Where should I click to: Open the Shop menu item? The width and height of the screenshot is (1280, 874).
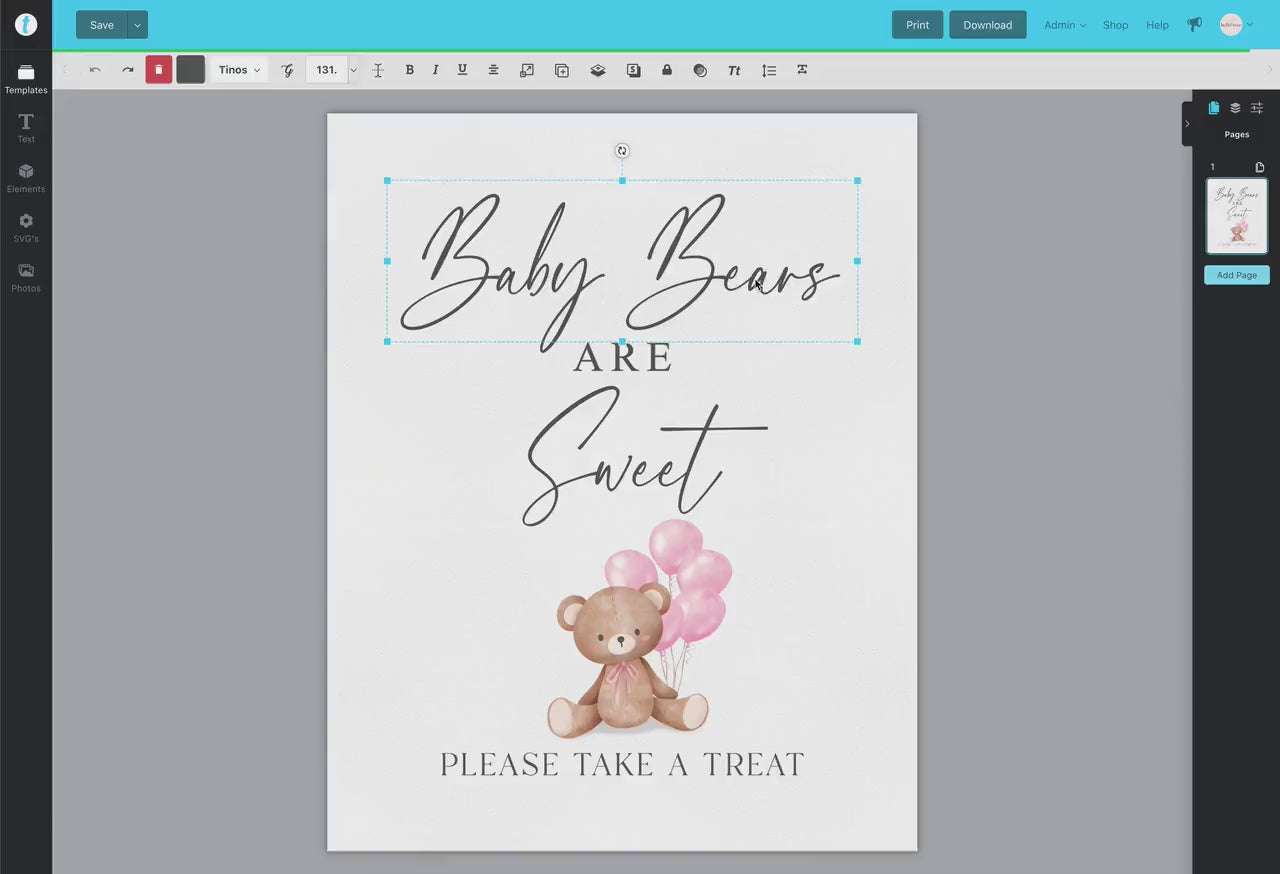pyautogui.click(x=1115, y=25)
